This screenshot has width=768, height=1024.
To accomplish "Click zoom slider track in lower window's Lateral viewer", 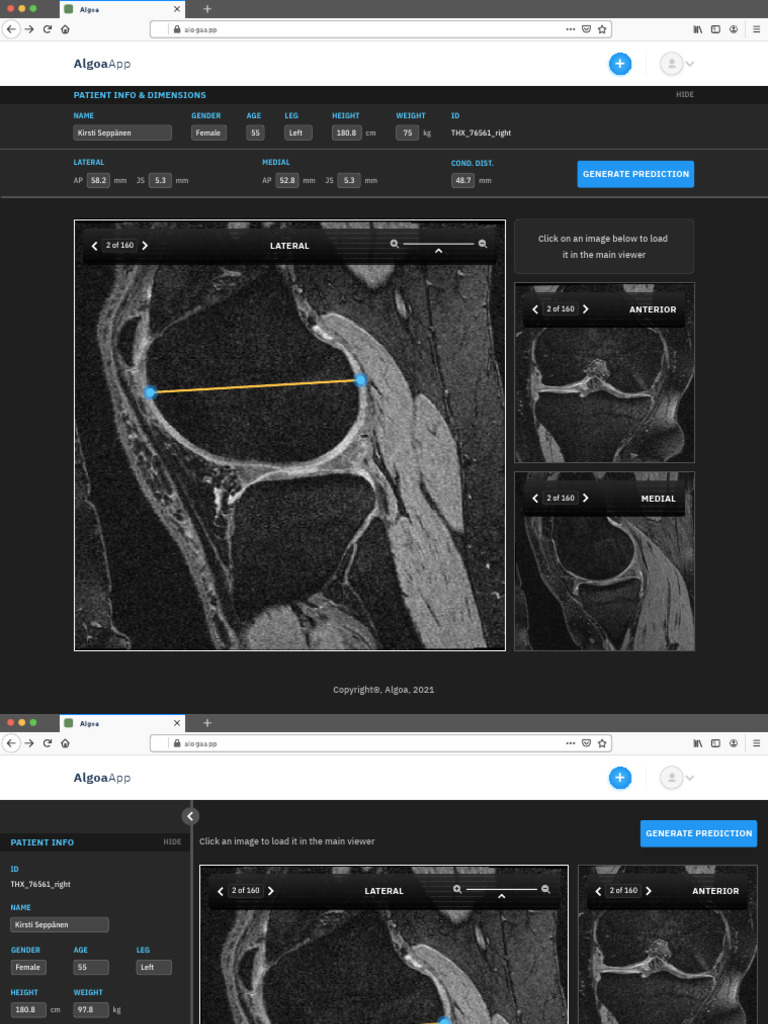I will pos(501,889).
